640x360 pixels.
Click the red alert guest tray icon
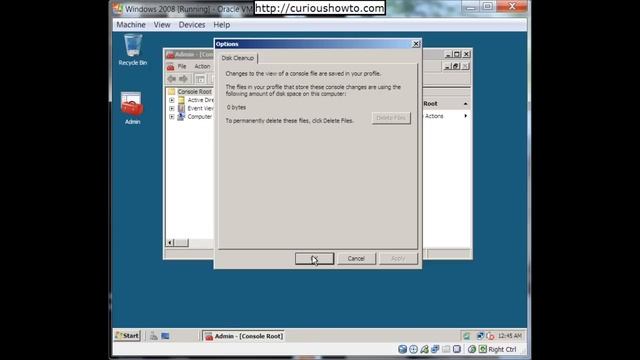(490, 336)
